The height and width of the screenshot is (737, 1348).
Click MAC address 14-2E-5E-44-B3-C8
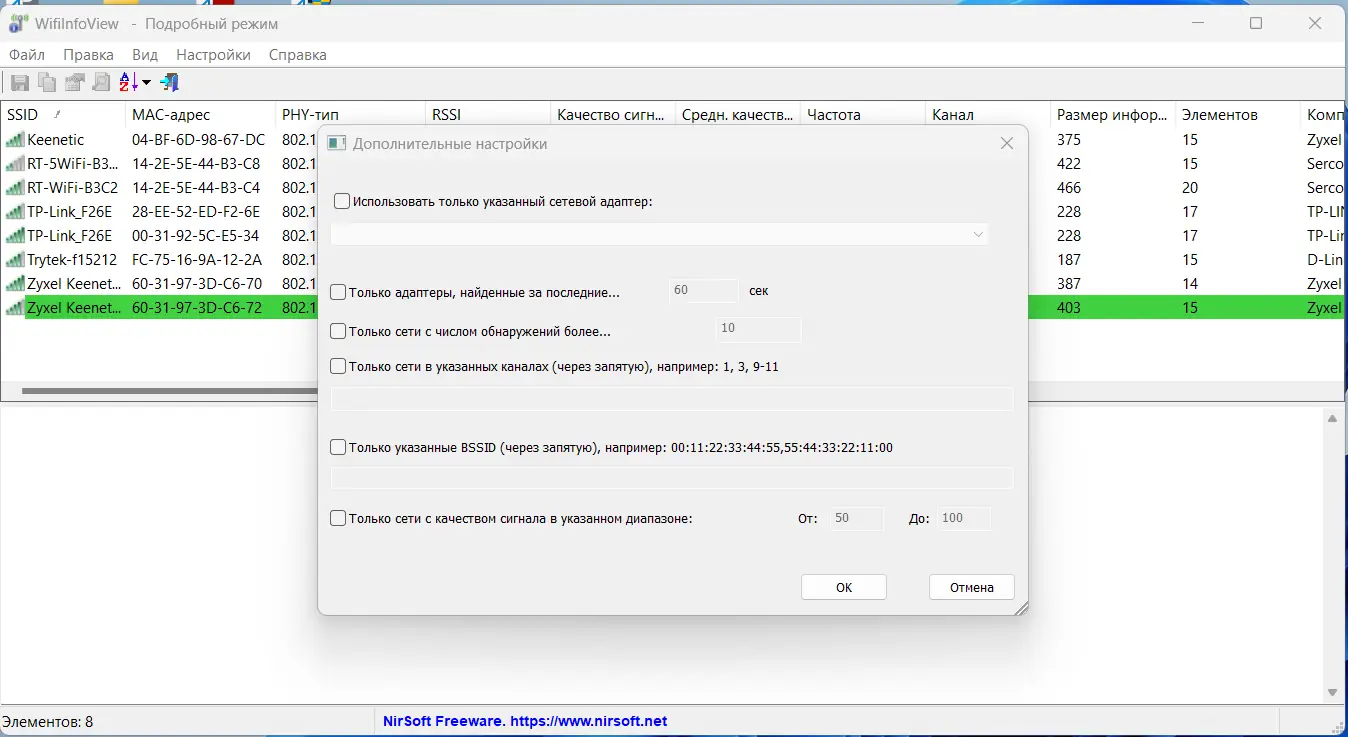[x=196, y=164]
